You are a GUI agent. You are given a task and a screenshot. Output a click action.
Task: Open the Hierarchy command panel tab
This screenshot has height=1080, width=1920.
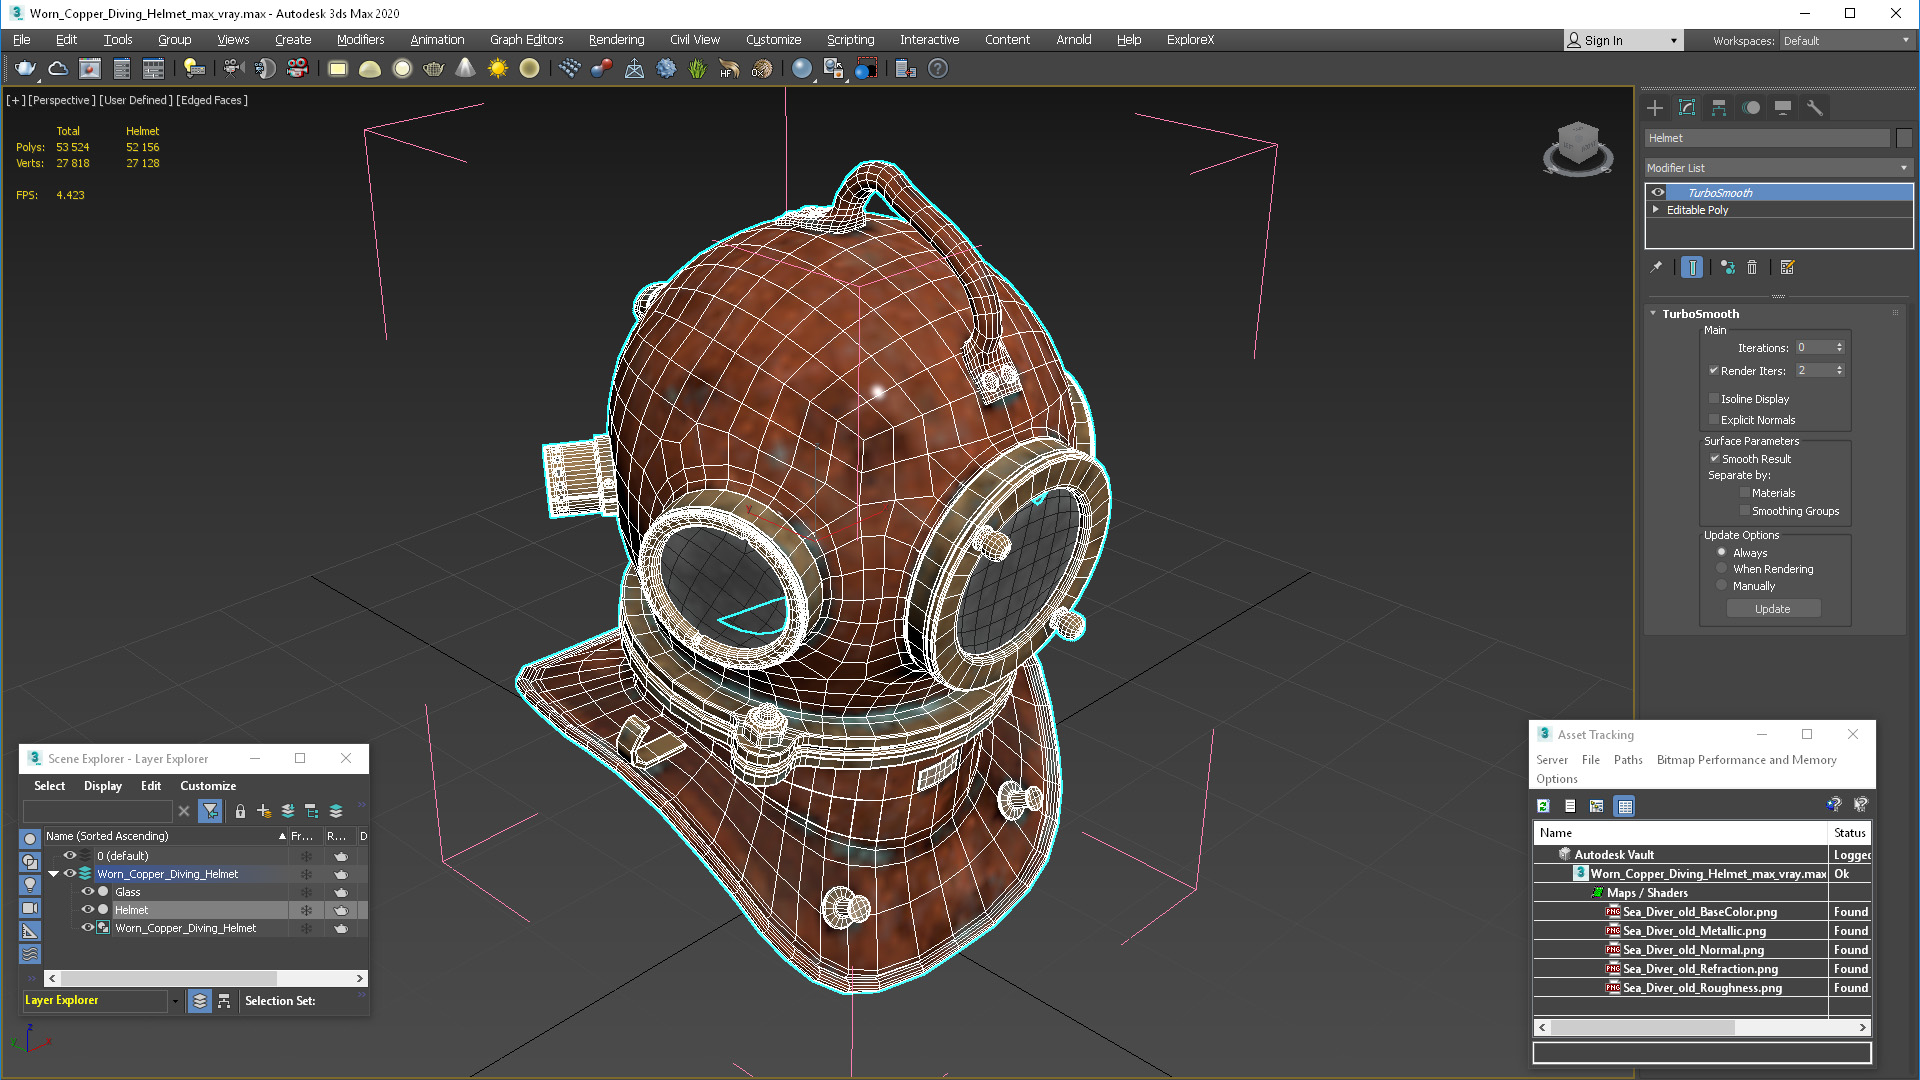coord(1719,108)
